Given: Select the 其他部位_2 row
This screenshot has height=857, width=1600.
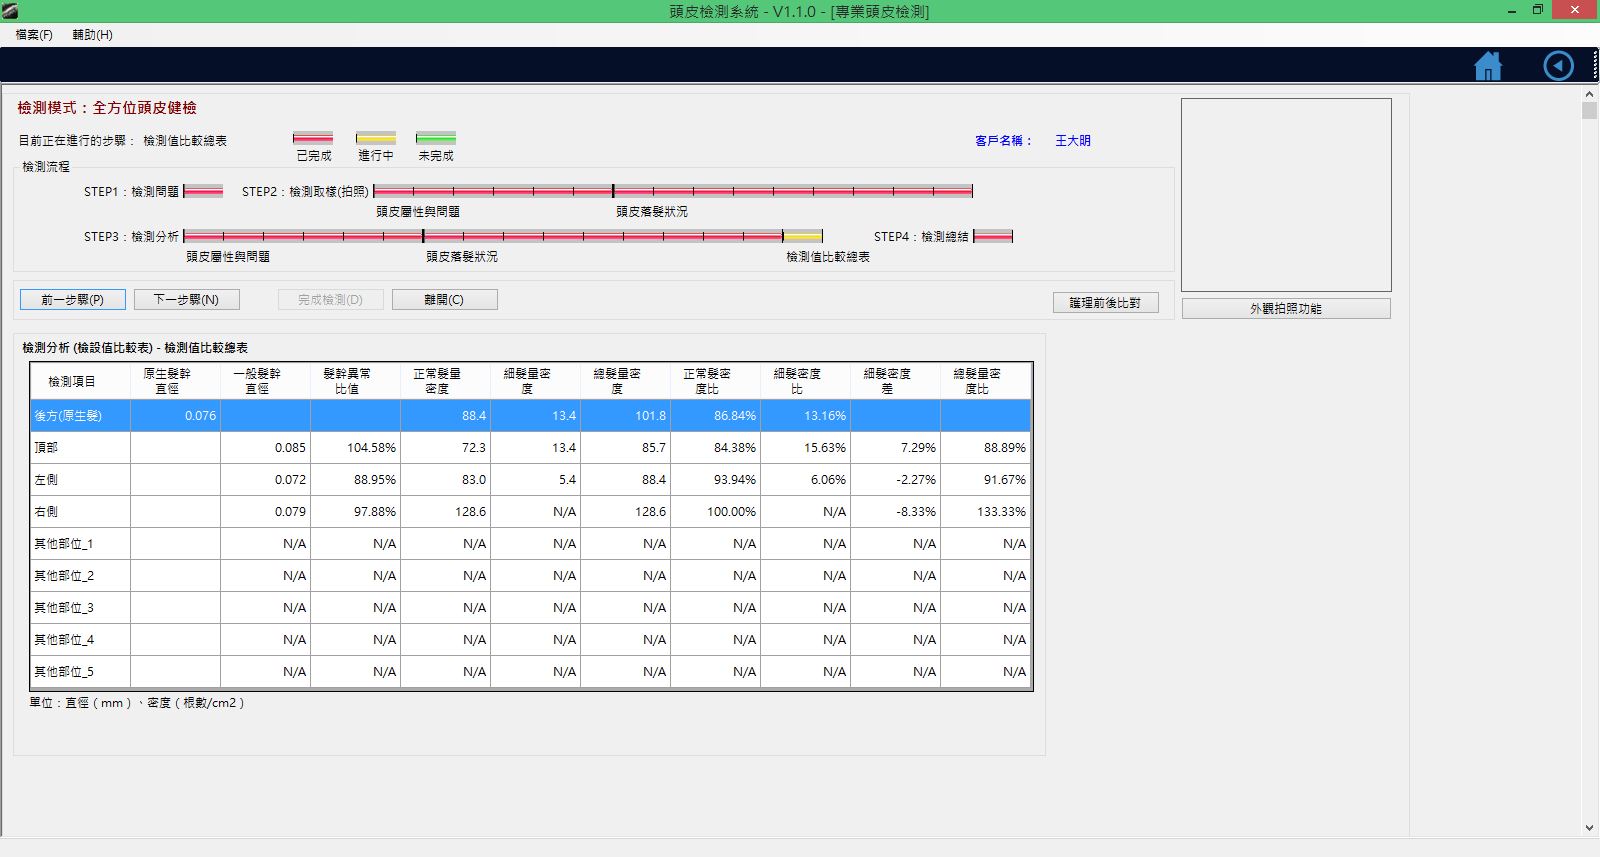Looking at the screenshot, I should point(531,576).
